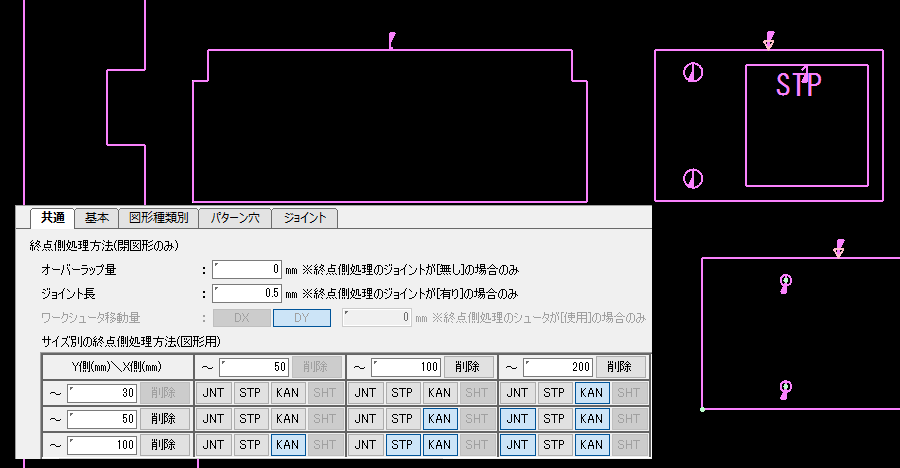900x468 pixels.
Task: Click the Y-side 100 row size field
Action: tap(102, 444)
